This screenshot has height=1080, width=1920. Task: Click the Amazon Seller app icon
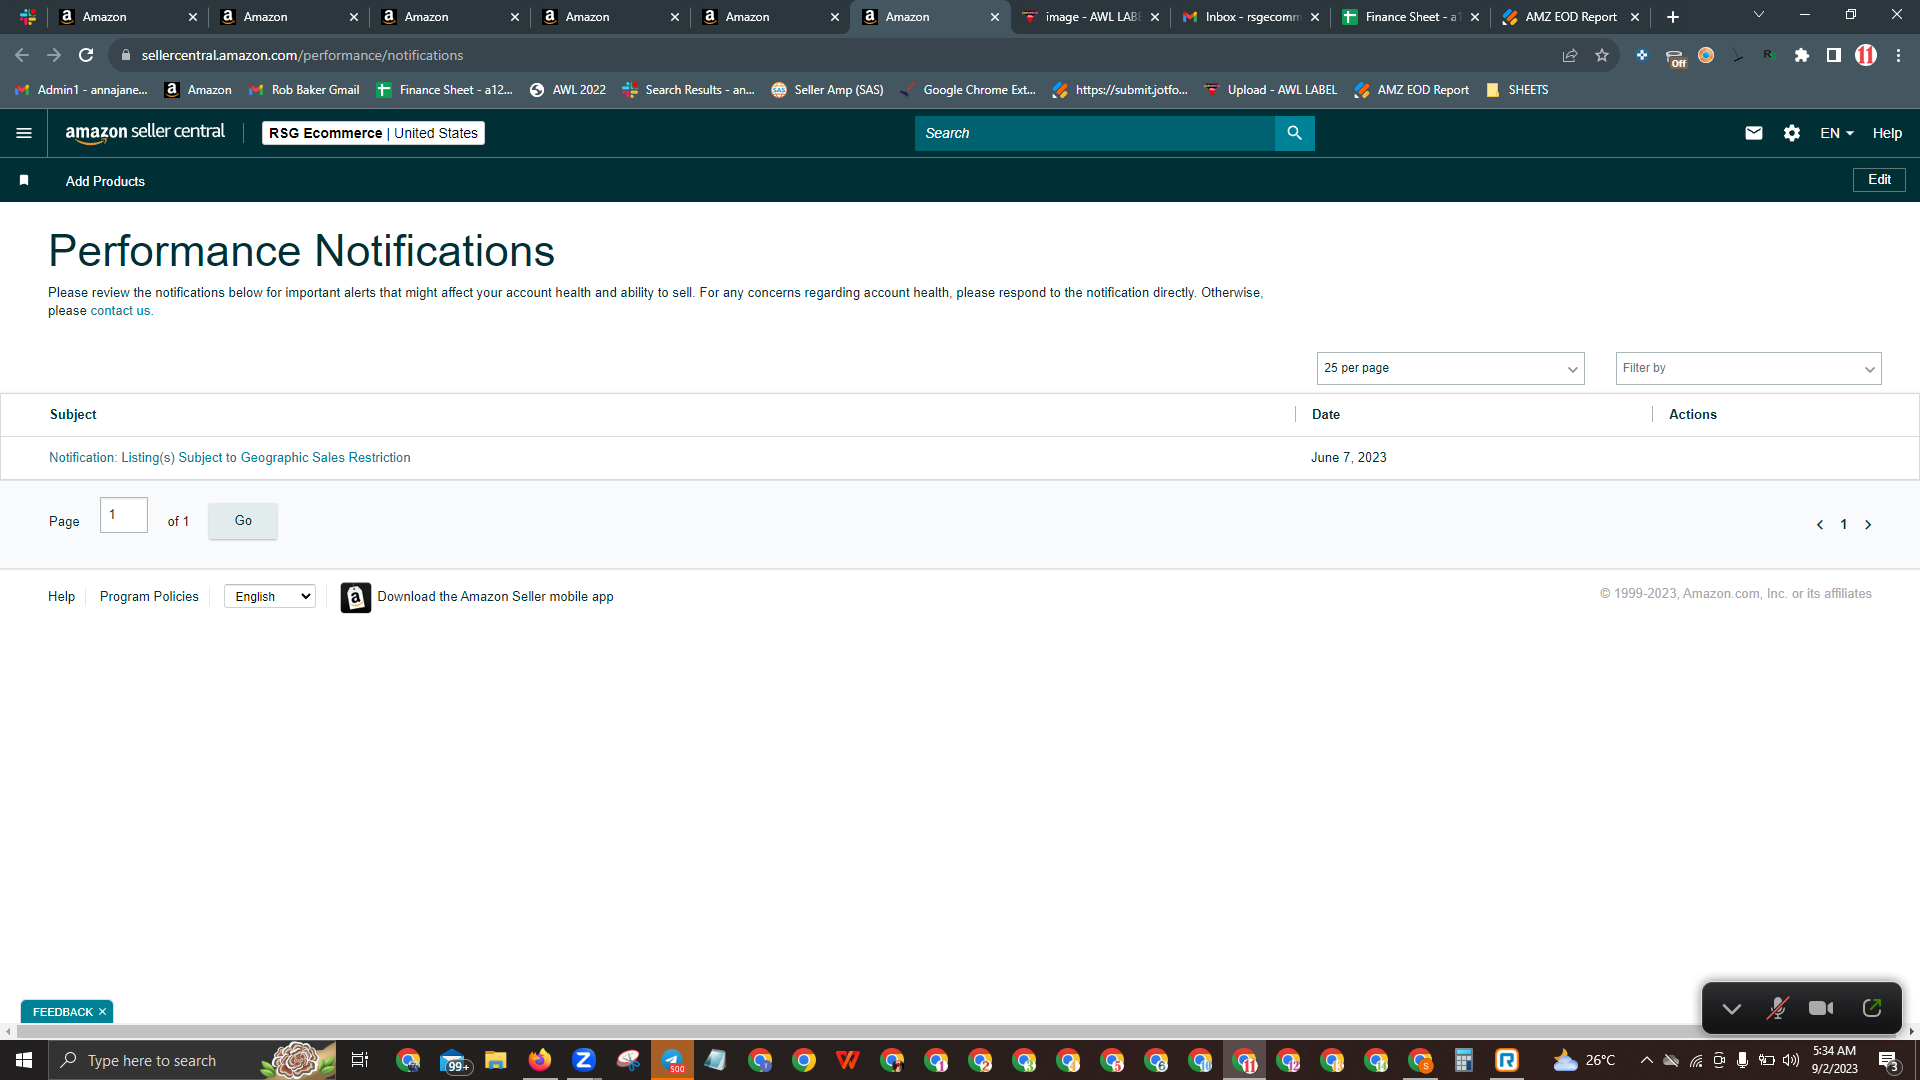356,597
